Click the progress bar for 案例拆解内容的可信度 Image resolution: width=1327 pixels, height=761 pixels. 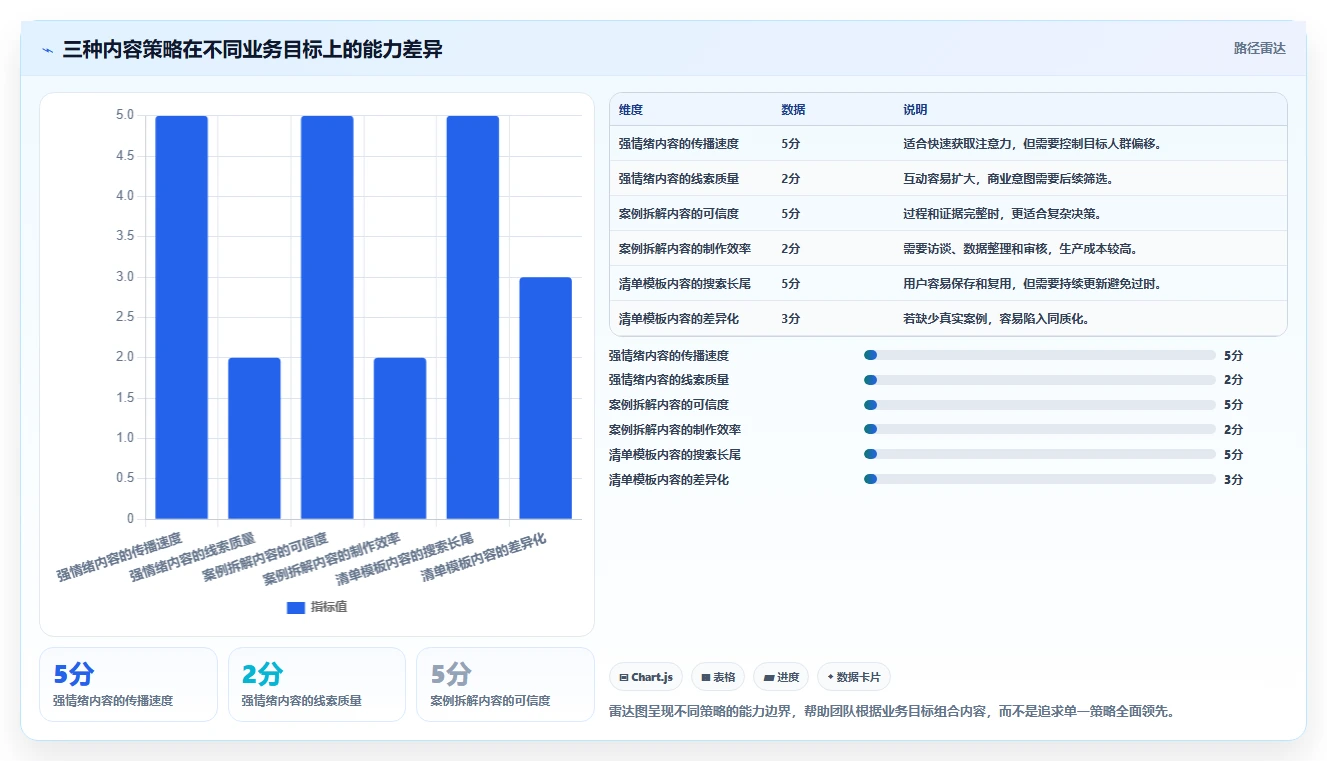point(1040,405)
